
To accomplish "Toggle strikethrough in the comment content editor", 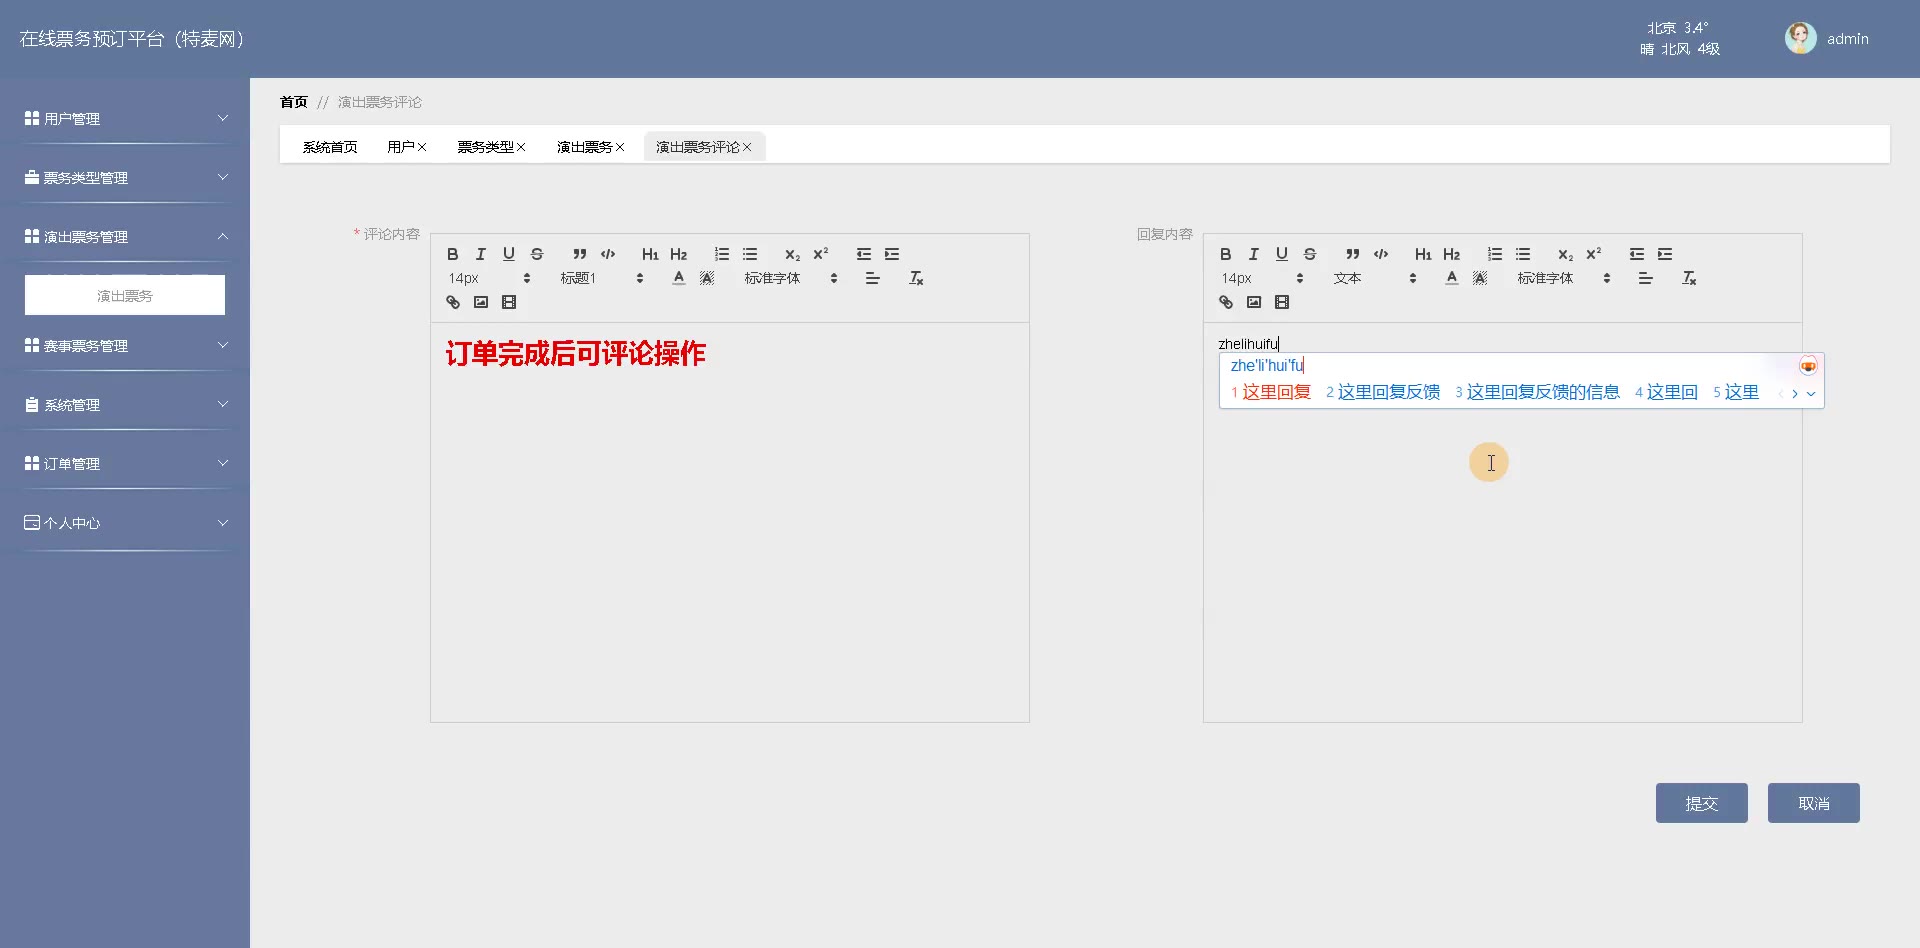I will pos(537,254).
